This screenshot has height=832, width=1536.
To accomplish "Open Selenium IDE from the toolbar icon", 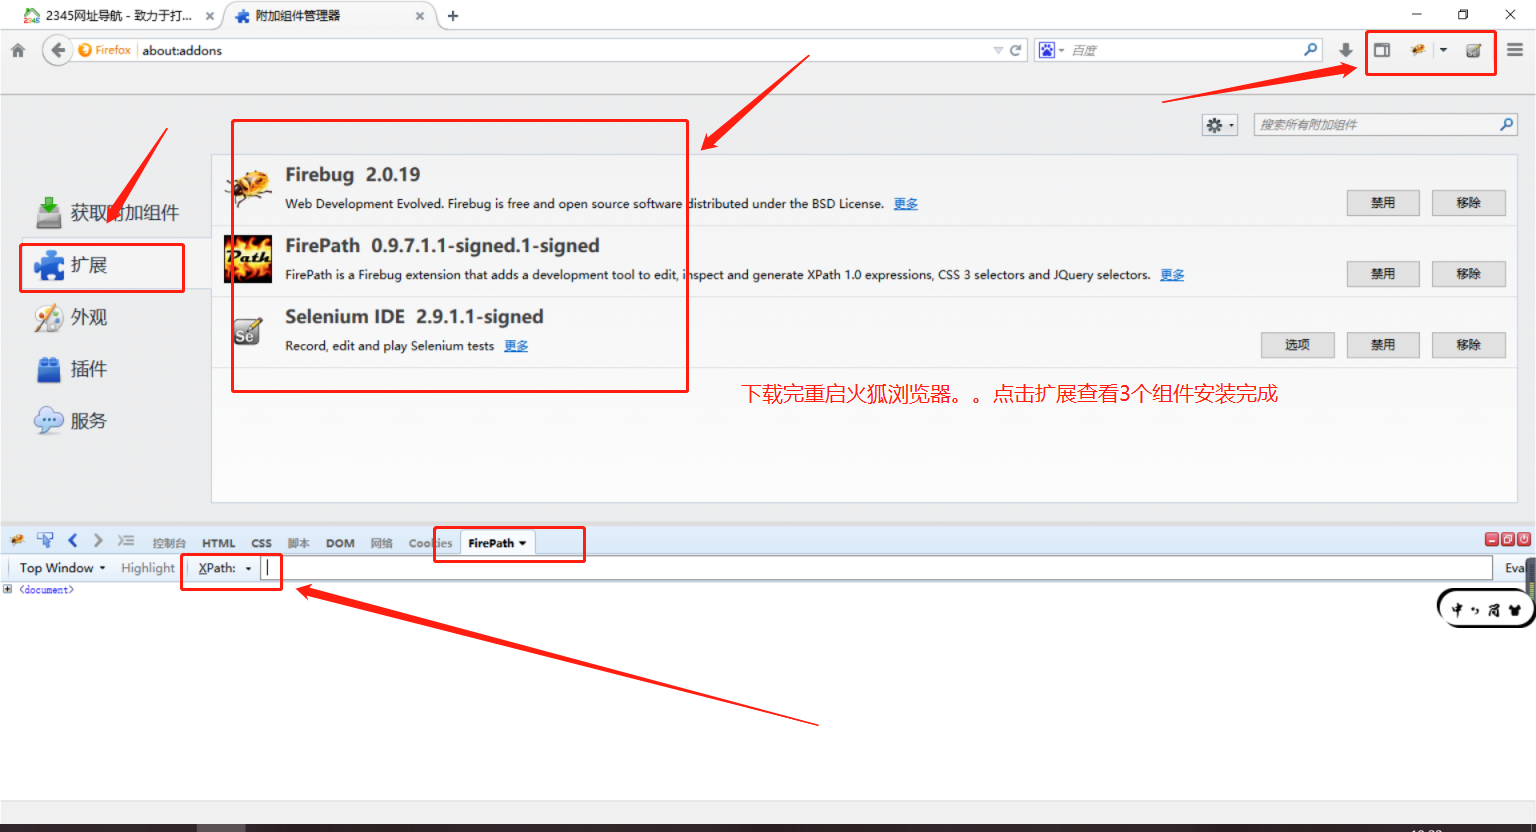I will coord(1473,50).
